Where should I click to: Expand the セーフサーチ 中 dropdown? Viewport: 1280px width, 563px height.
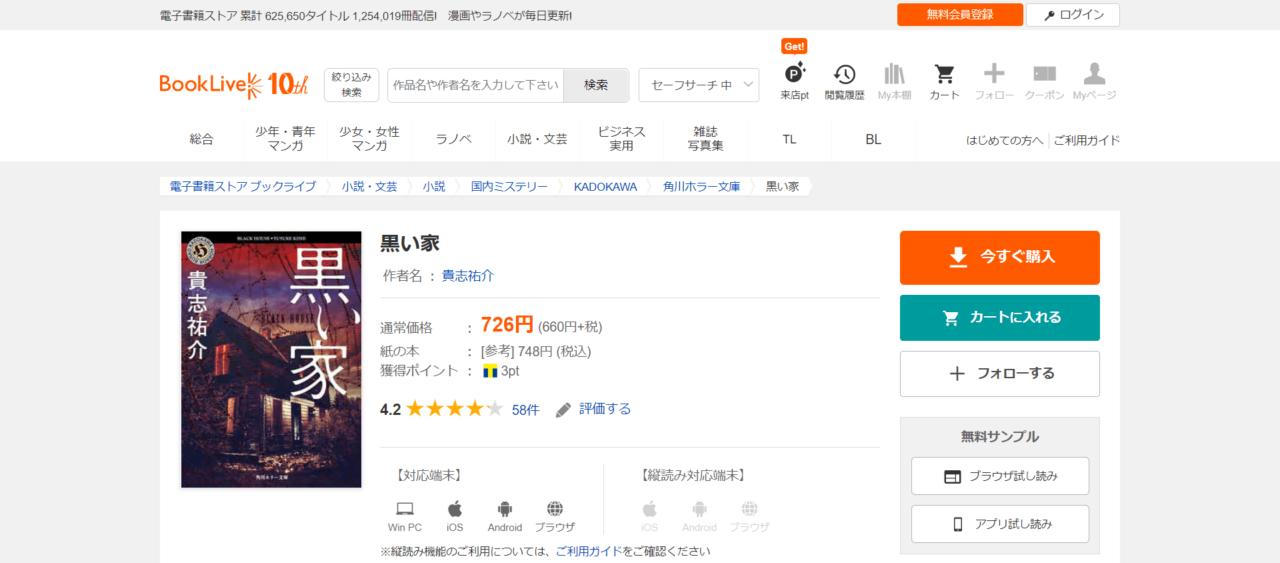coord(698,85)
